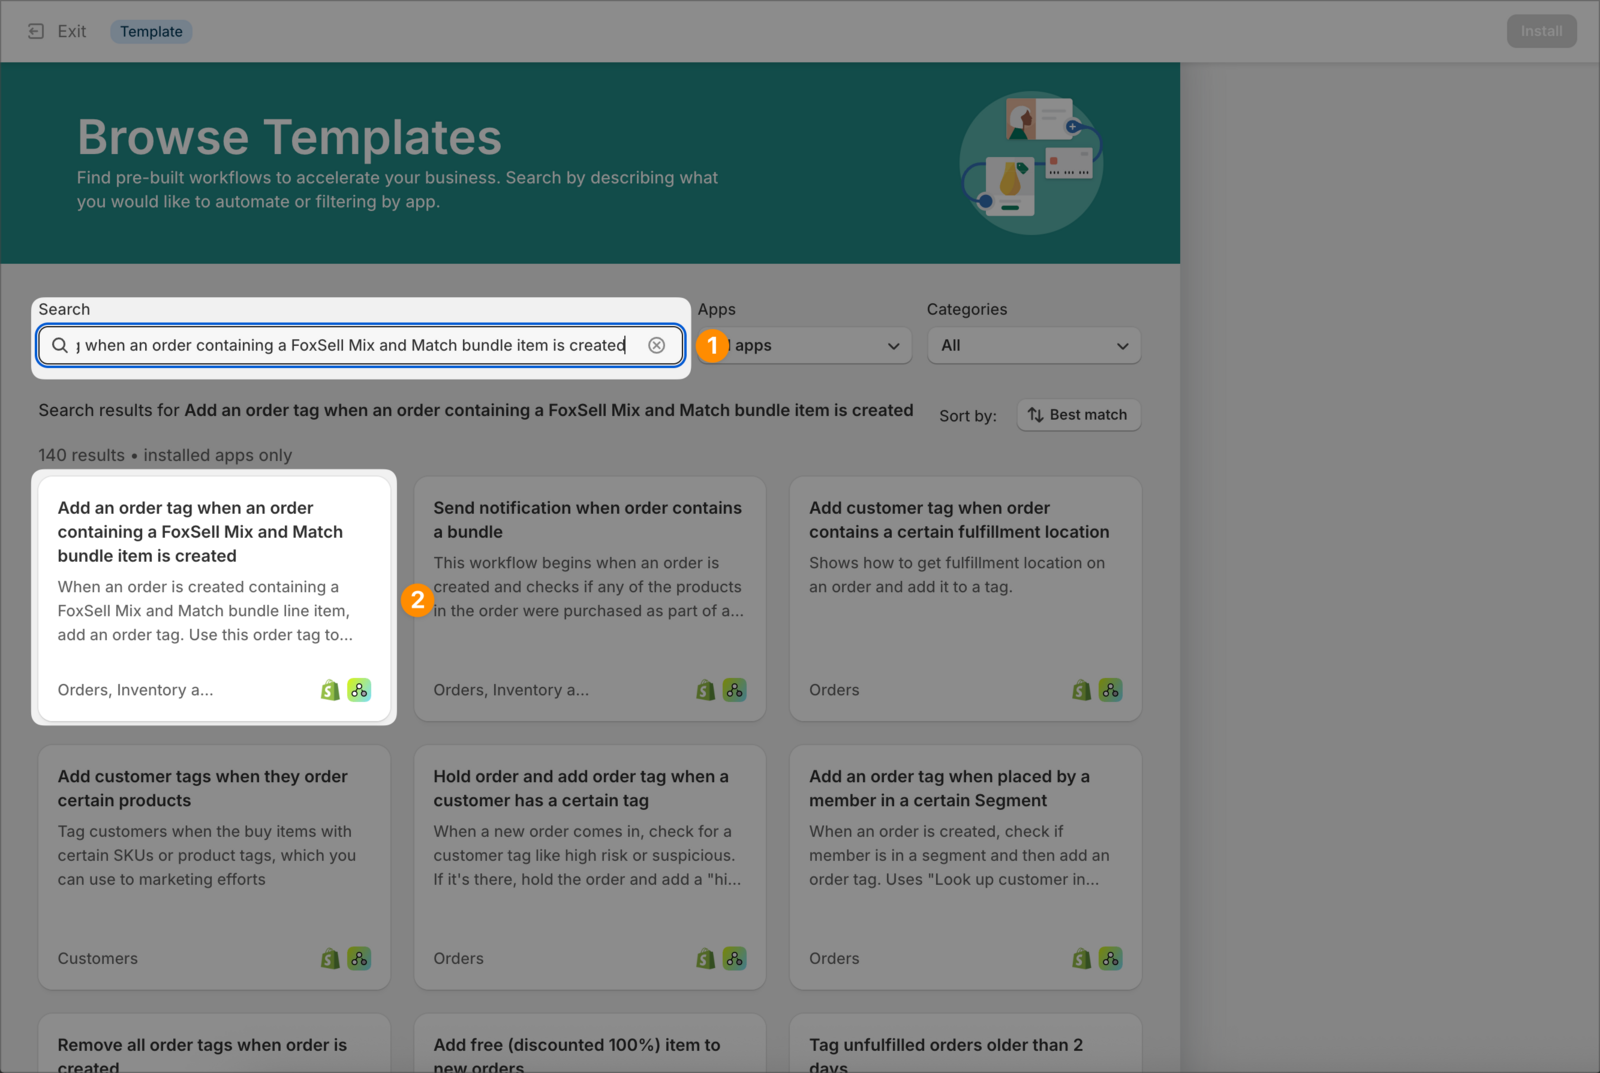Click the Flow app icon on the FoxSell bundle template card

359,689
